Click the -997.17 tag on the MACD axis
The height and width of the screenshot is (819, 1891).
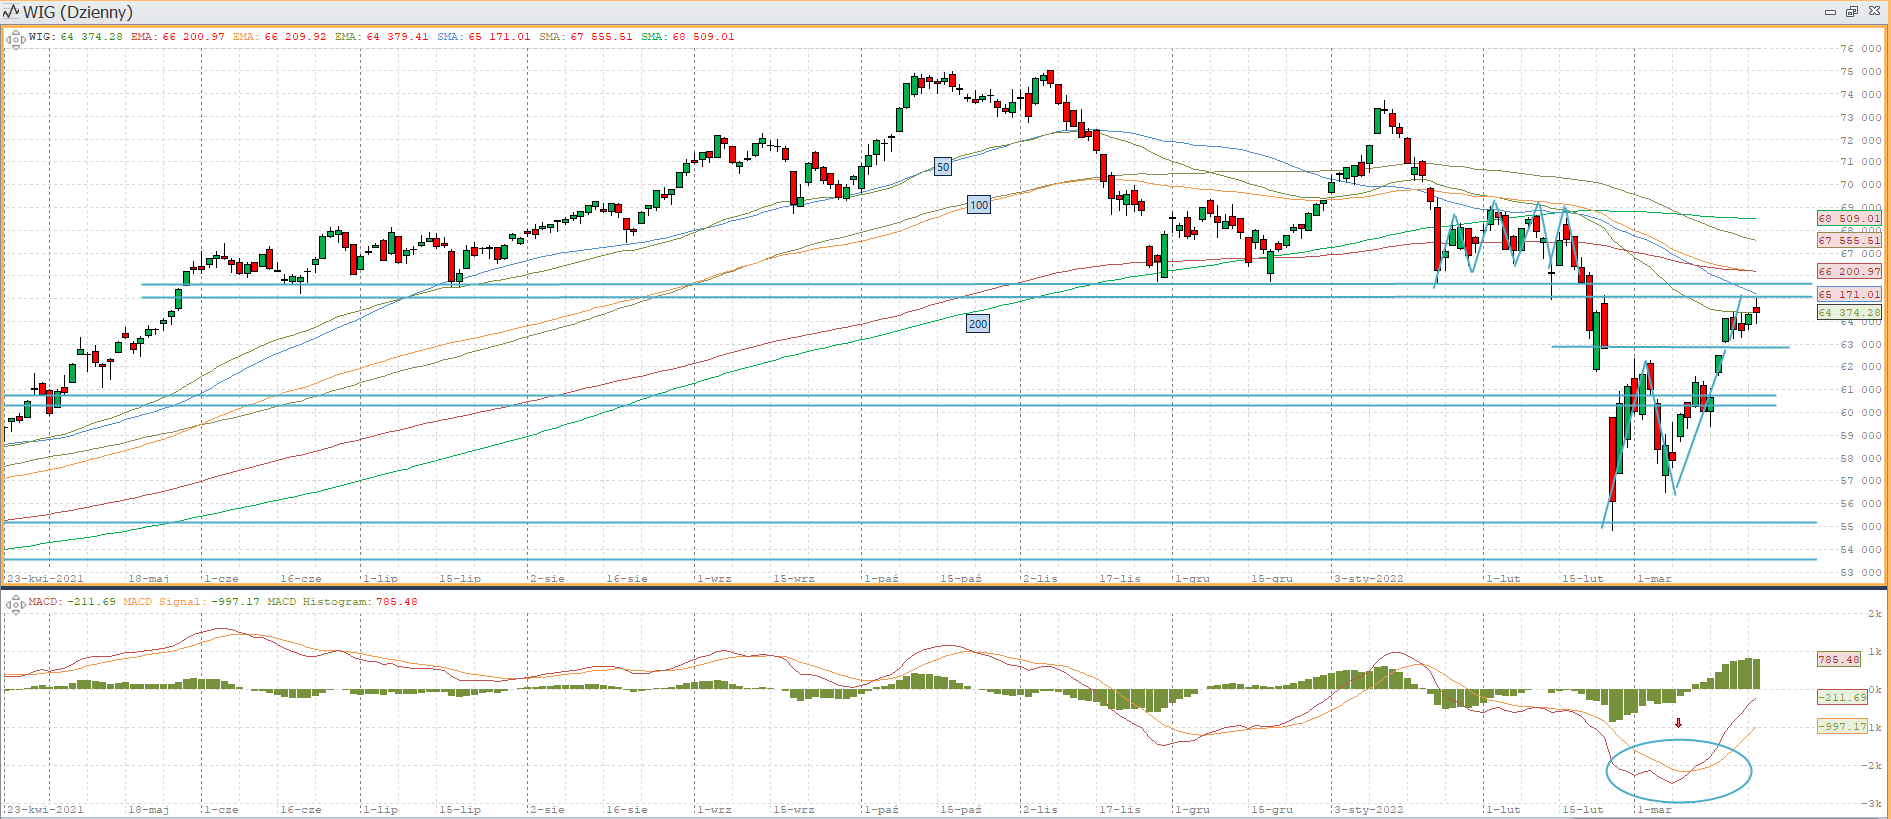pyautogui.click(x=1841, y=726)
